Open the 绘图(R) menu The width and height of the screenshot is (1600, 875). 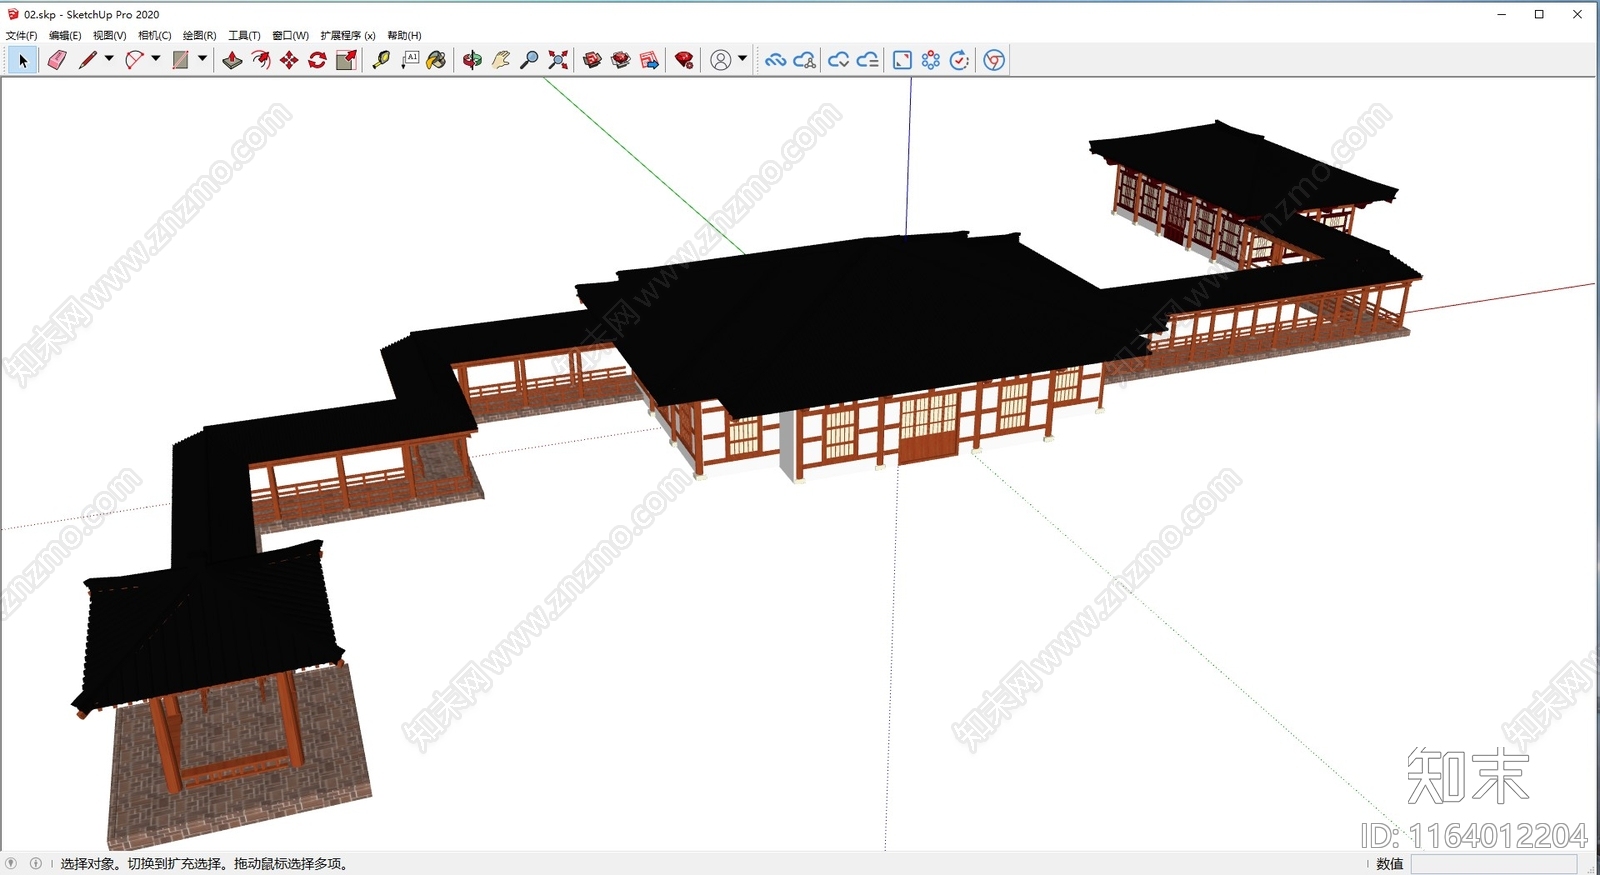click(199, 35)
